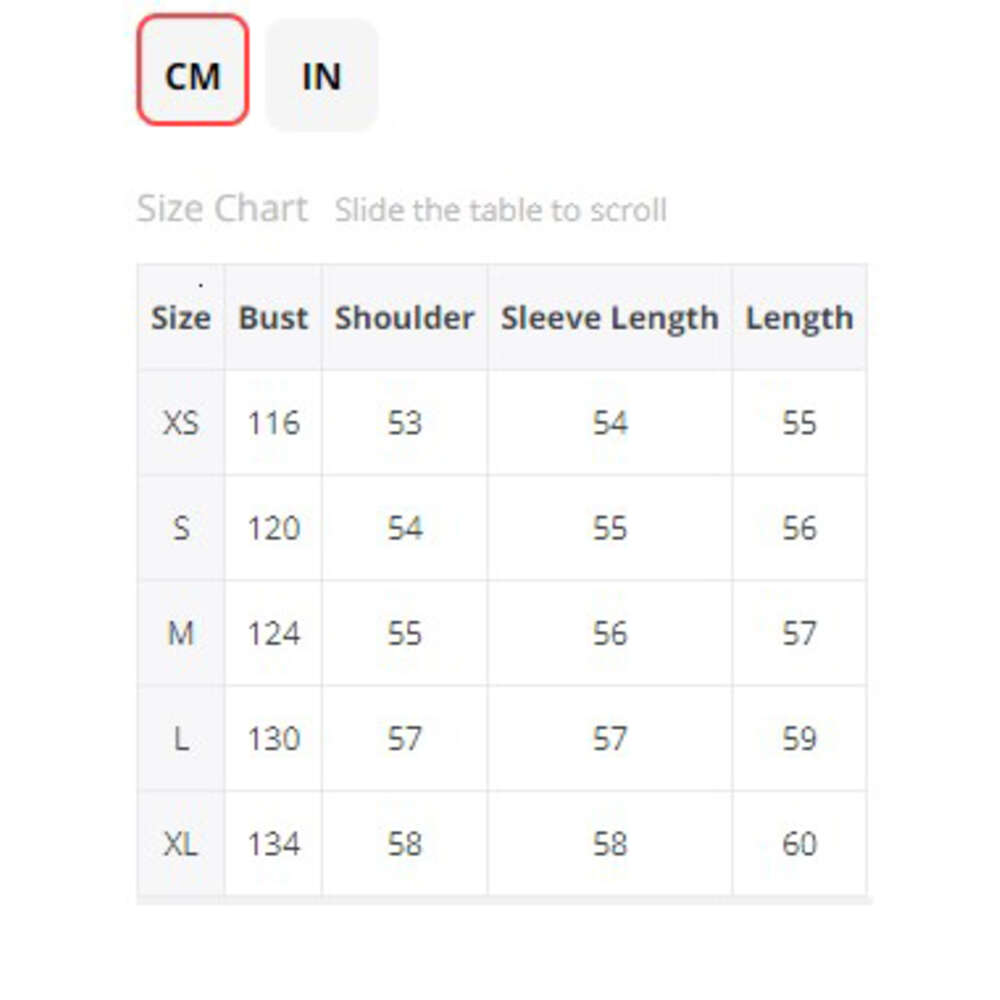1000x1000 pixels.
Task: Click the XL bust value 134
Action: 273,844
